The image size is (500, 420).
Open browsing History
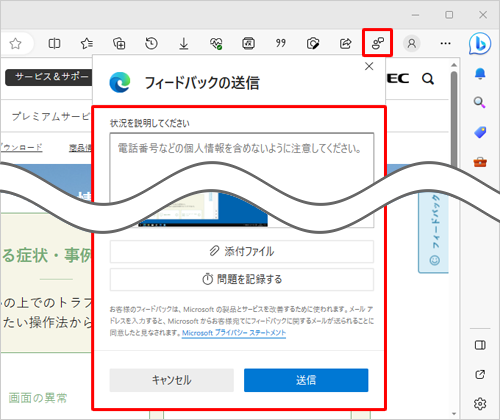151,44
